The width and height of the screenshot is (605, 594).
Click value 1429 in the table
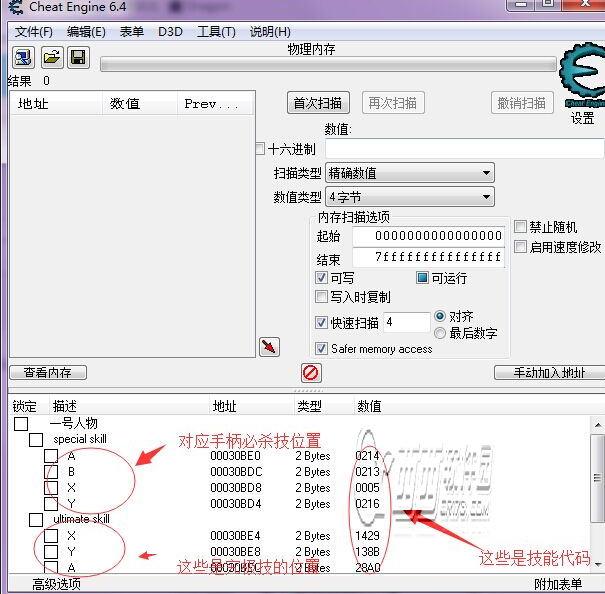(367, 536)
